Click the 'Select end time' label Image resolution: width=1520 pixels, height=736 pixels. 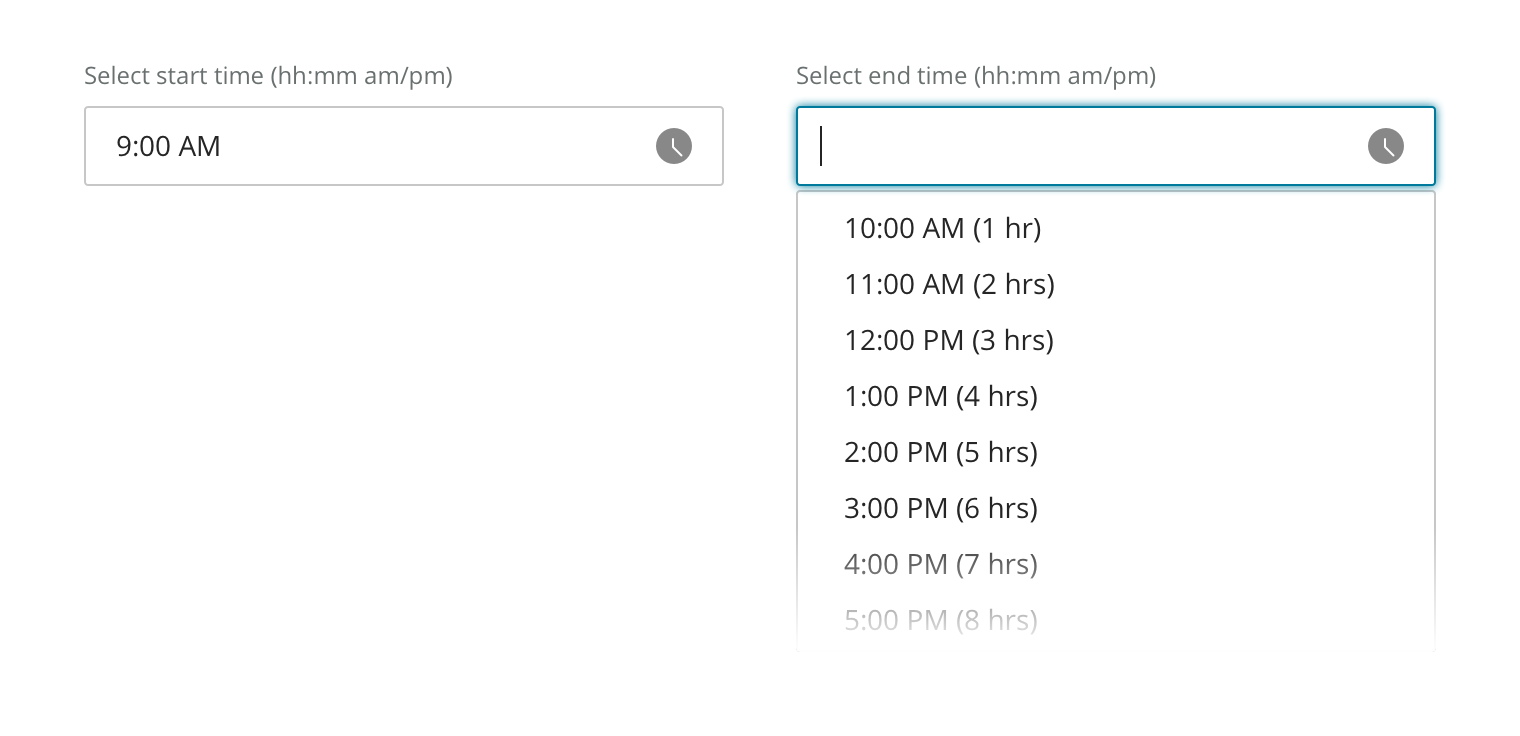click(x=975, y=76)
